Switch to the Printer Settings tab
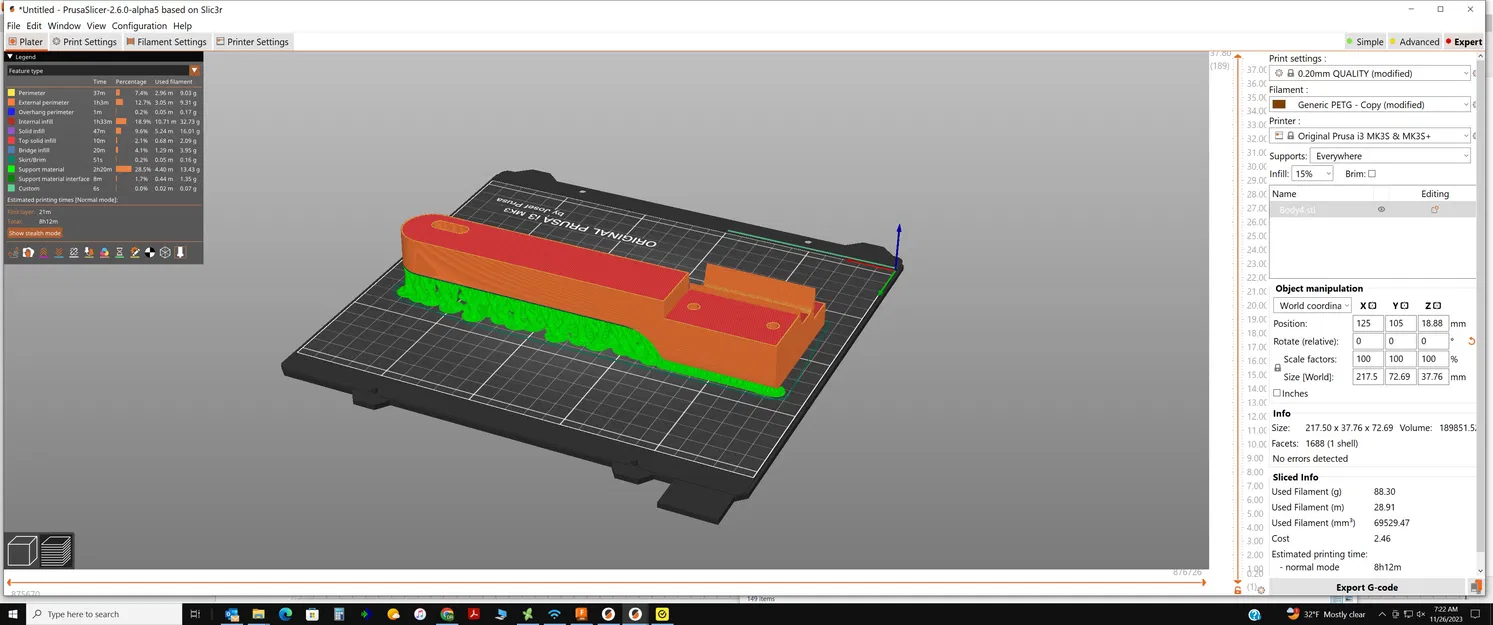 click(252, 42)
